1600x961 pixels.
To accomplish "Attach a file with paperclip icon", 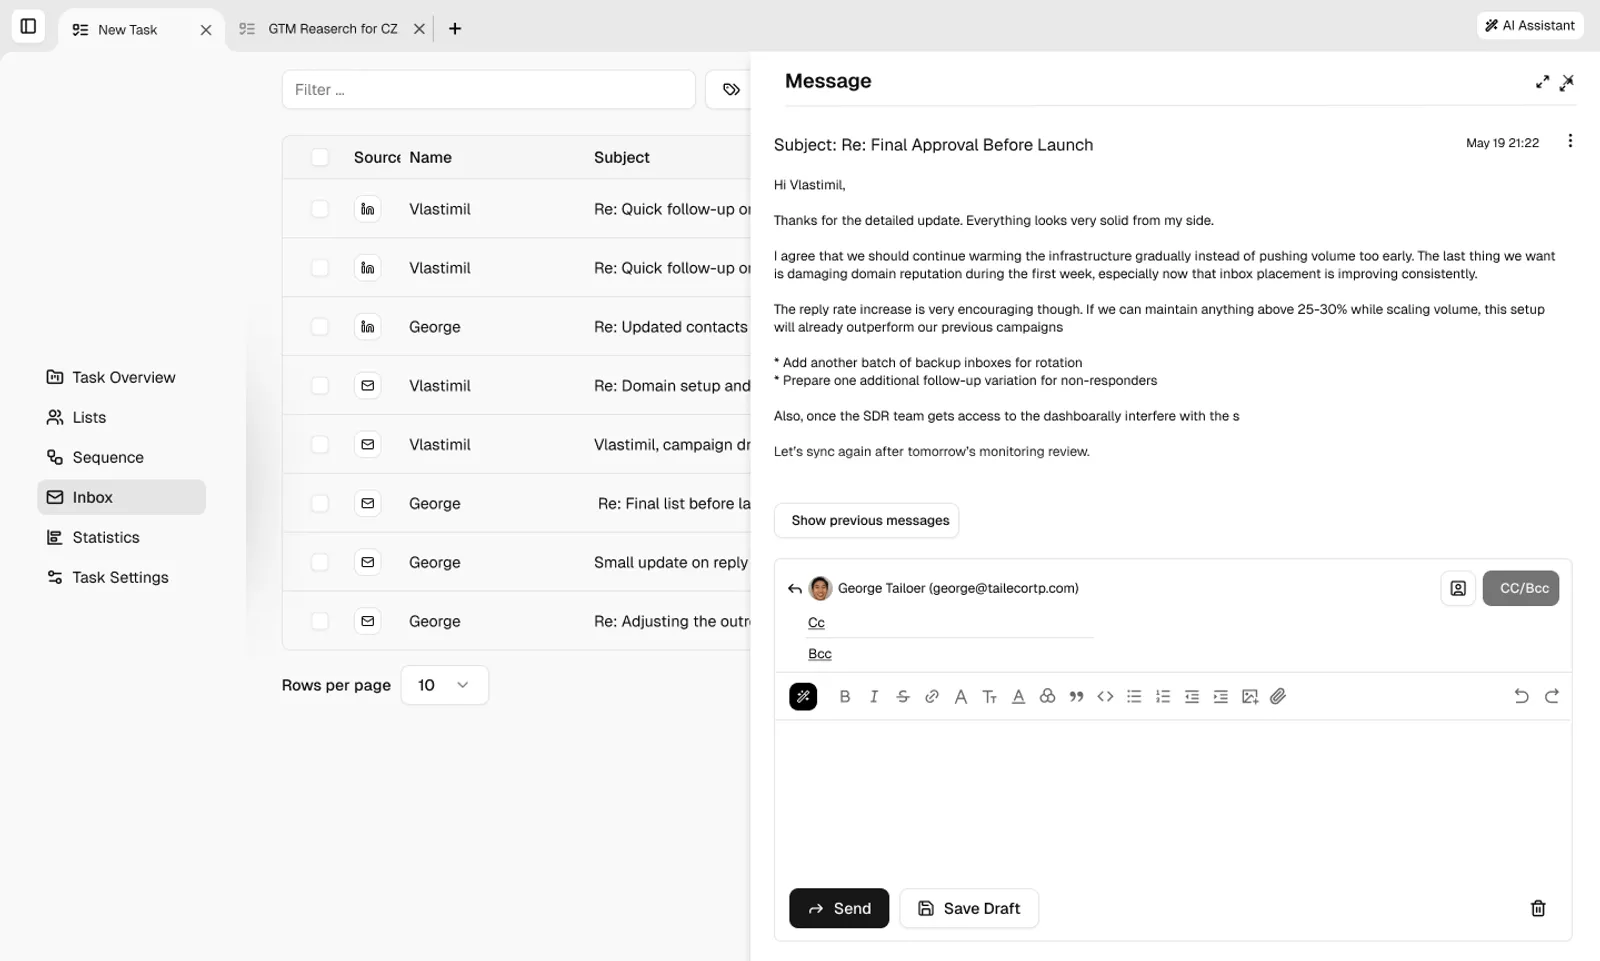I will 1278,697.
